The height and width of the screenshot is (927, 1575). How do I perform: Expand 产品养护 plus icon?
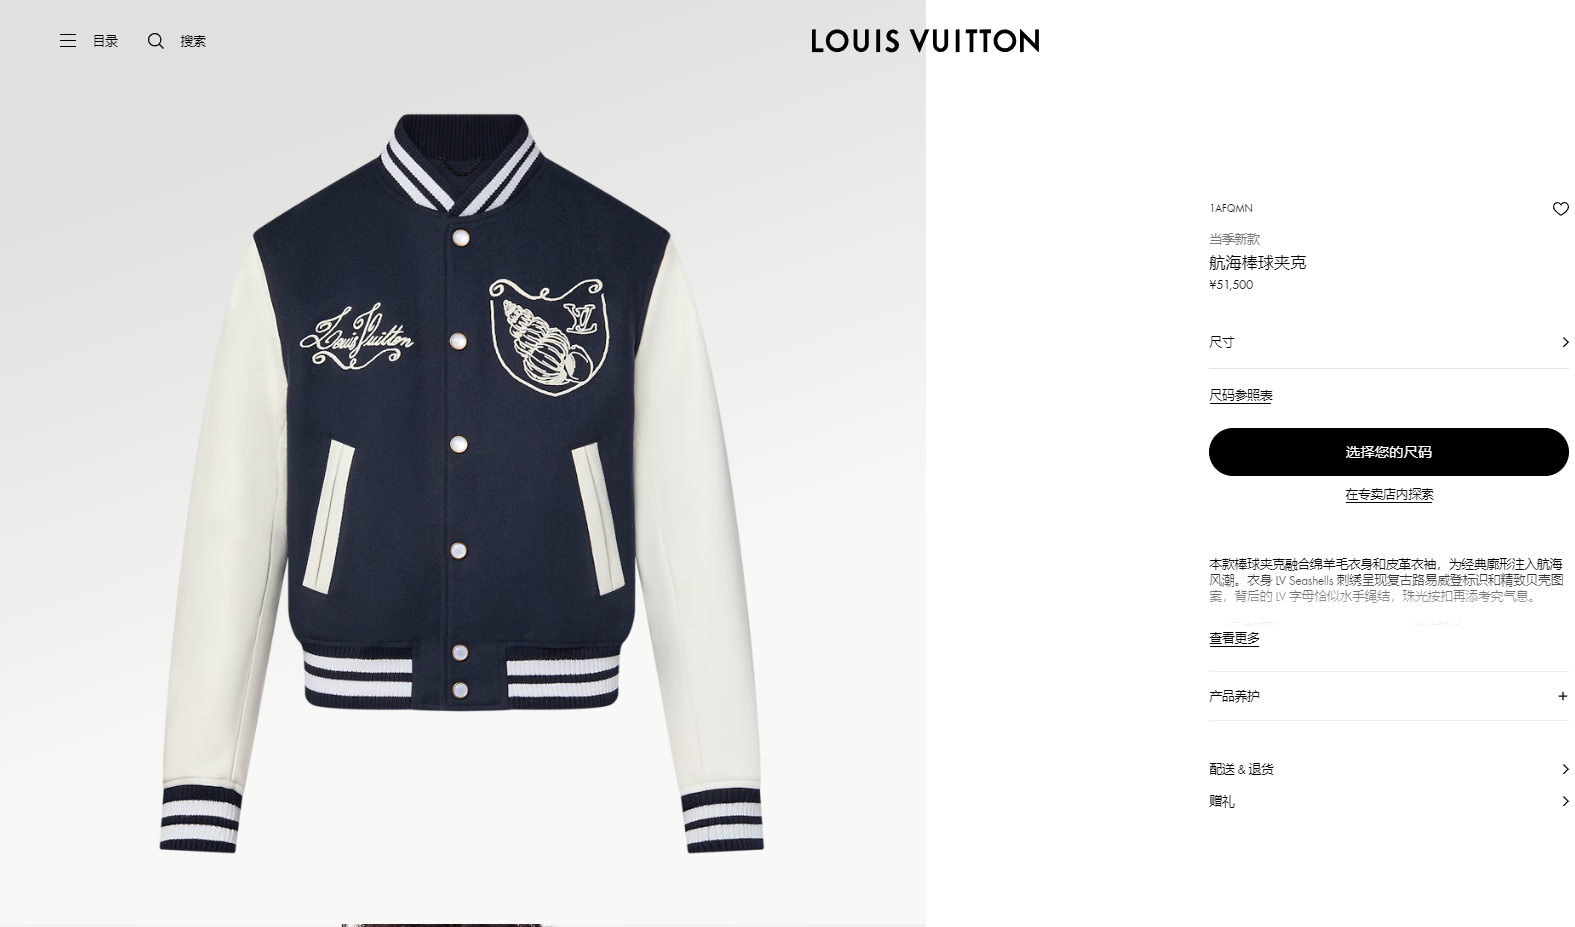tap(1562, 696)
